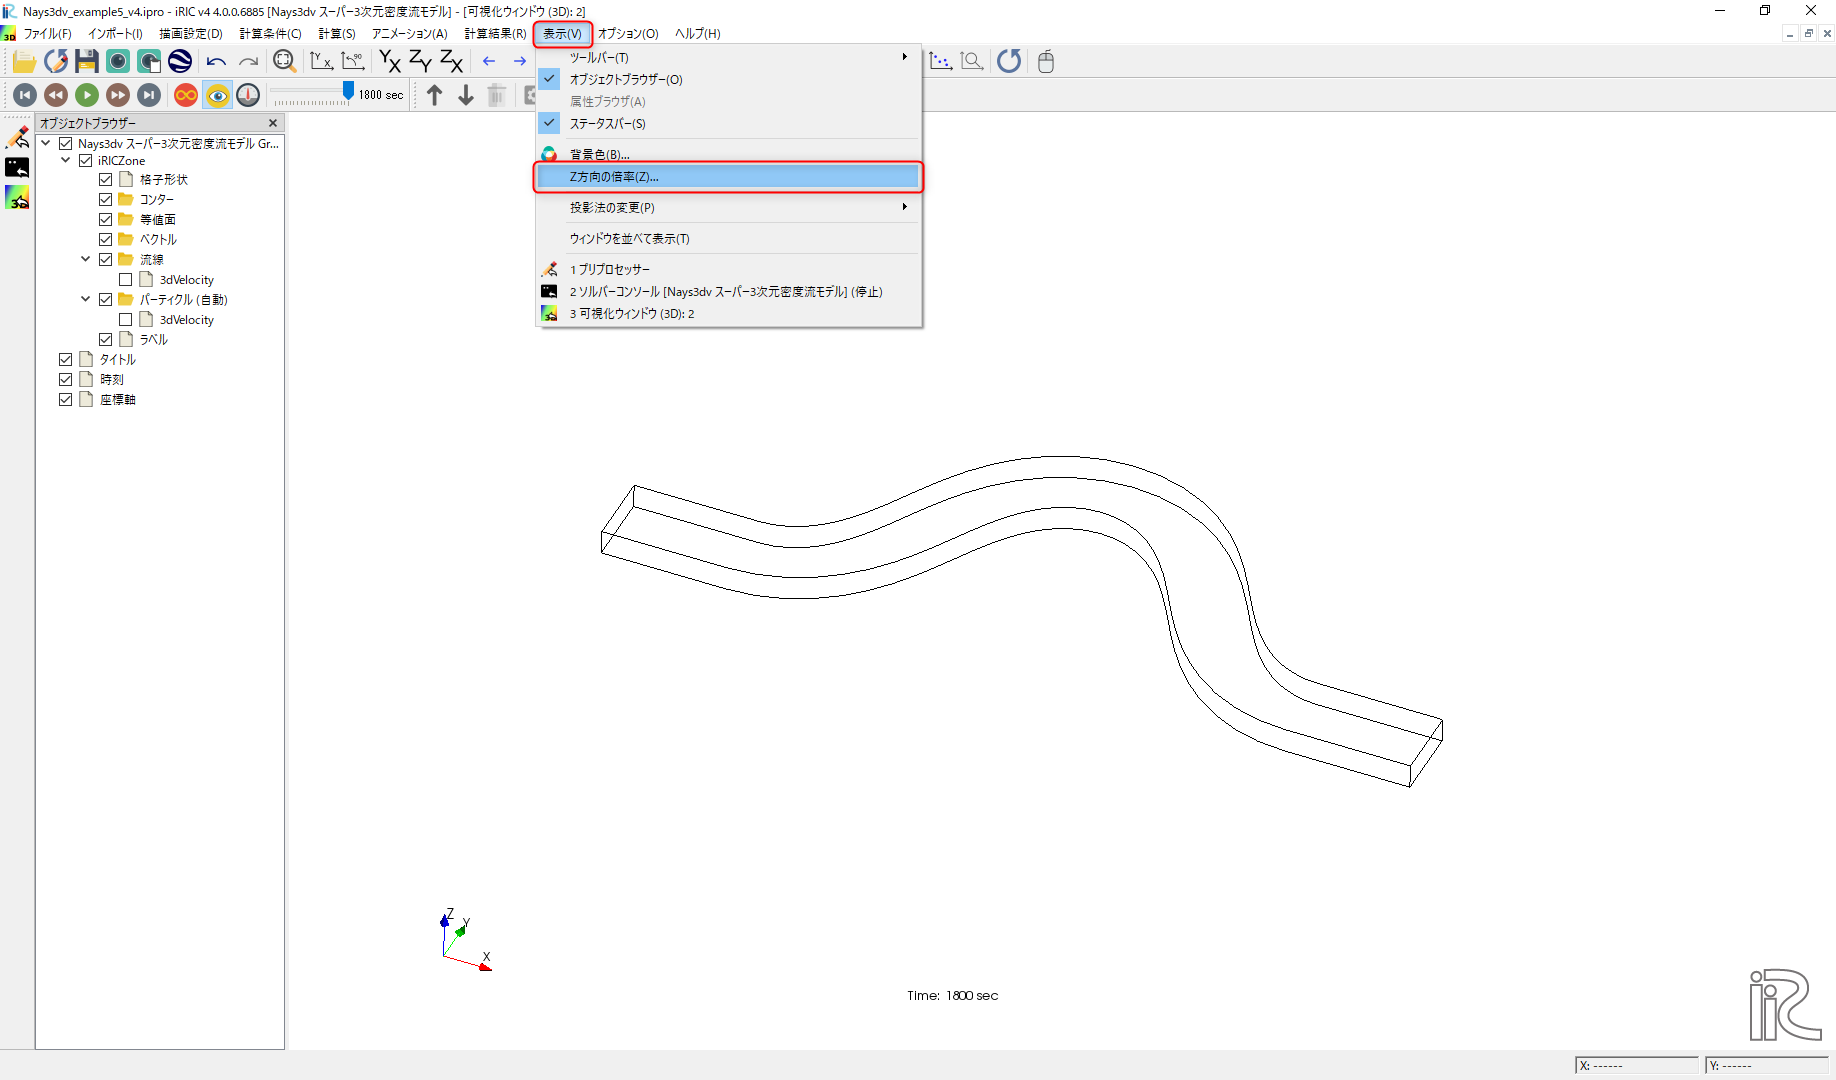Redo the last action

(x=248, y=62)
